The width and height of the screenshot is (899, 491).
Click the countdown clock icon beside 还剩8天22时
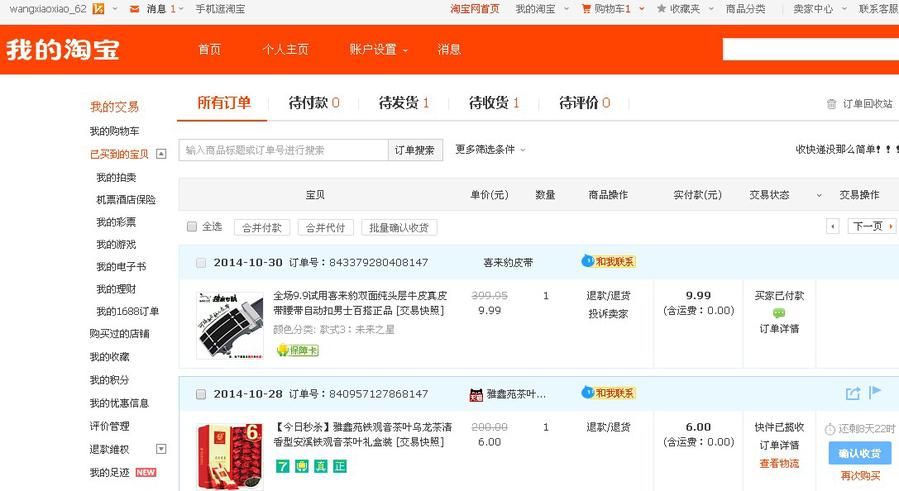pos(830,429)
